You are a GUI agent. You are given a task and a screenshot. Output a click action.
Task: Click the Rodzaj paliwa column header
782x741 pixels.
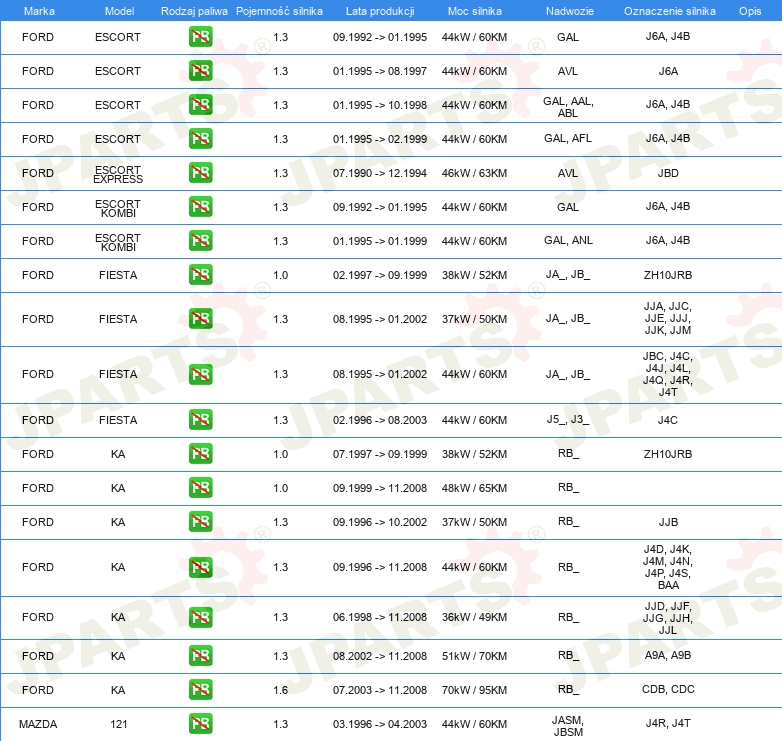tap(194, 11)
